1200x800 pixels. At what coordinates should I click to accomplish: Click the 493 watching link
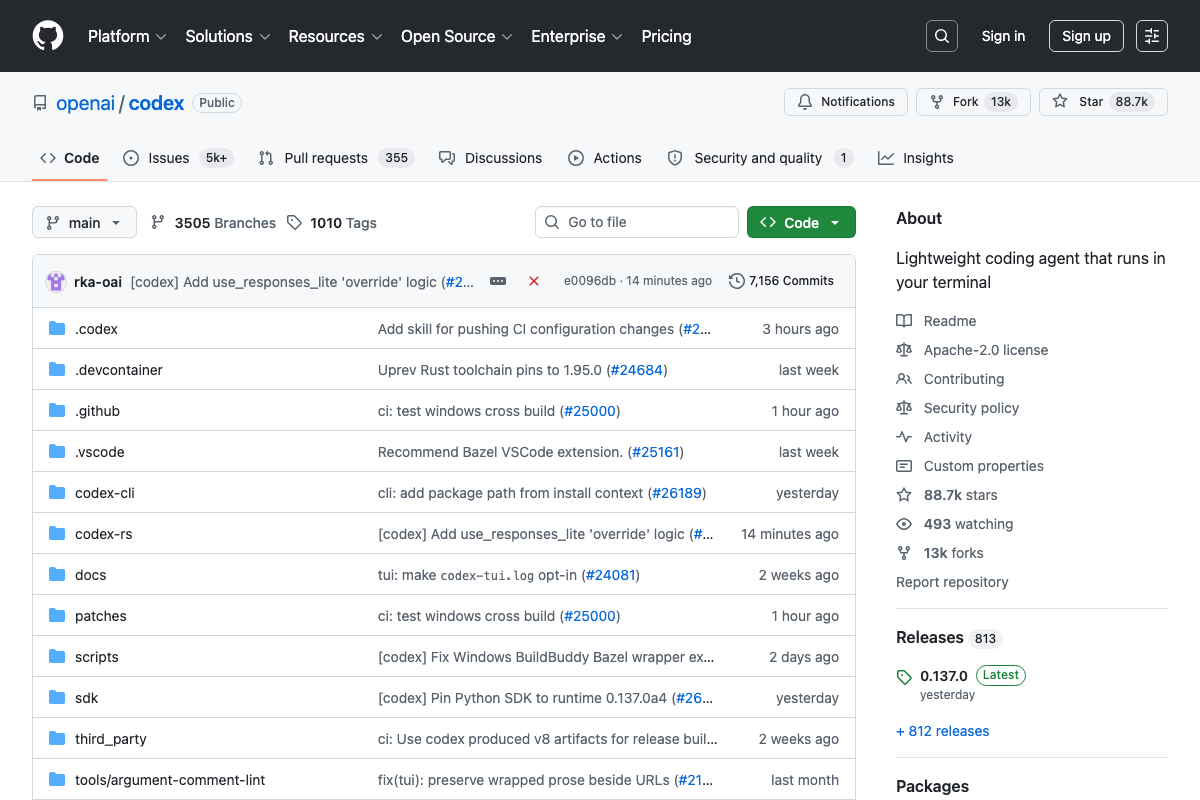[x=955, y=524]
